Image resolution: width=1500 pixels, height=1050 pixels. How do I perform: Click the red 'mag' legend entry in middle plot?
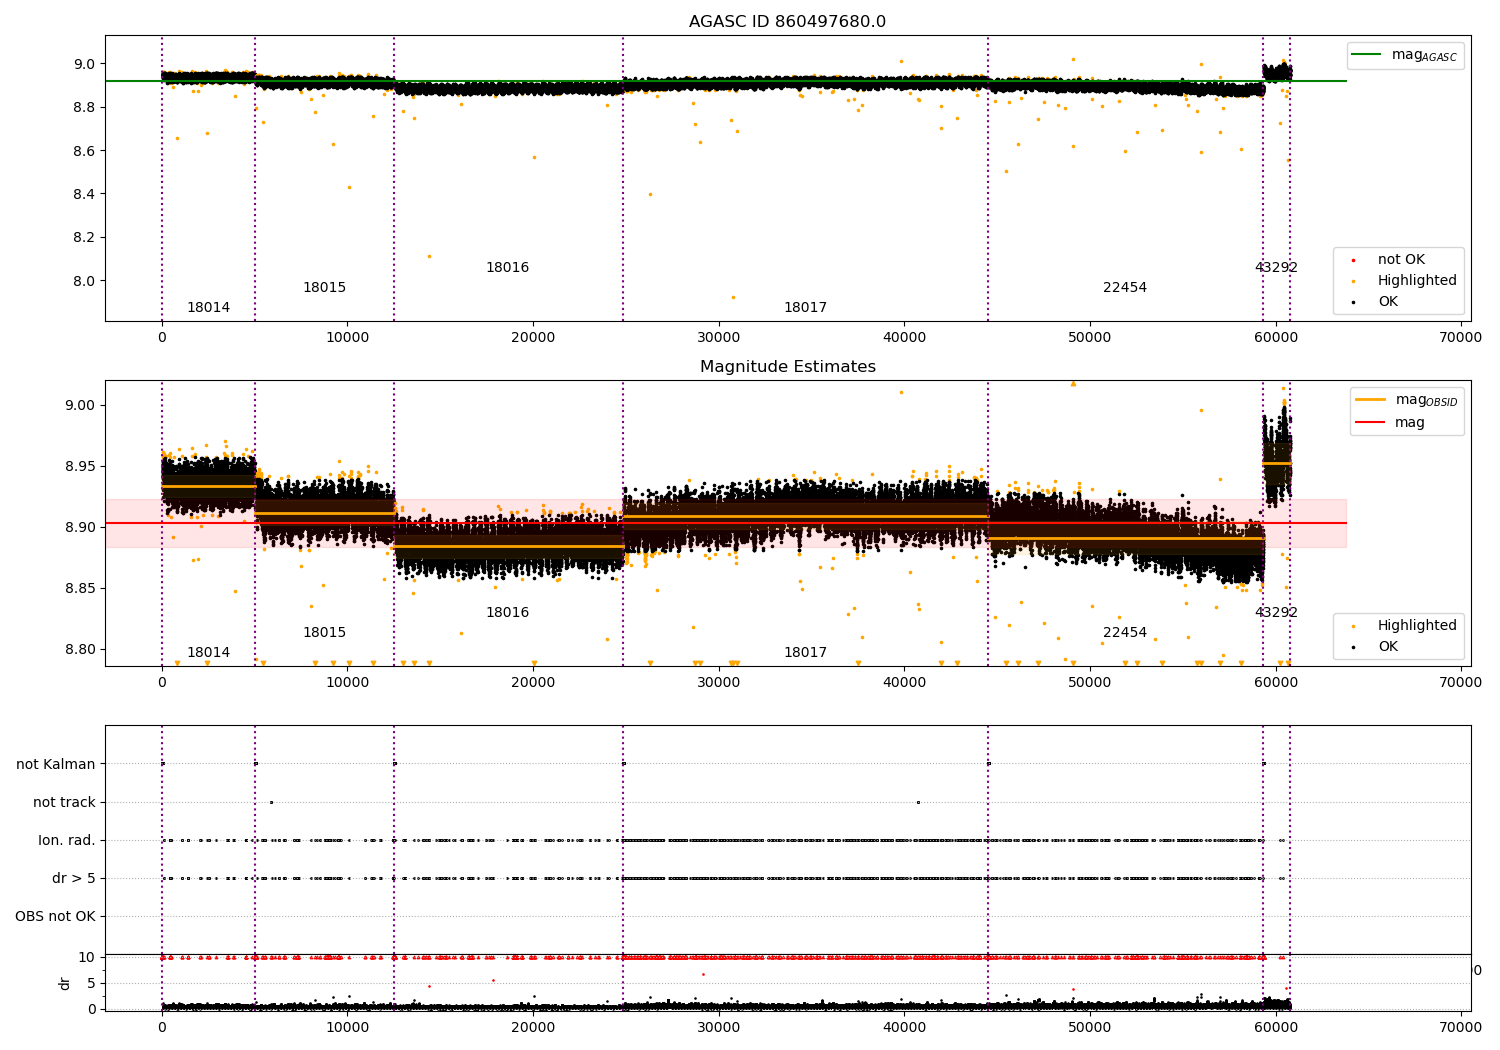[x=1390, y=423]
